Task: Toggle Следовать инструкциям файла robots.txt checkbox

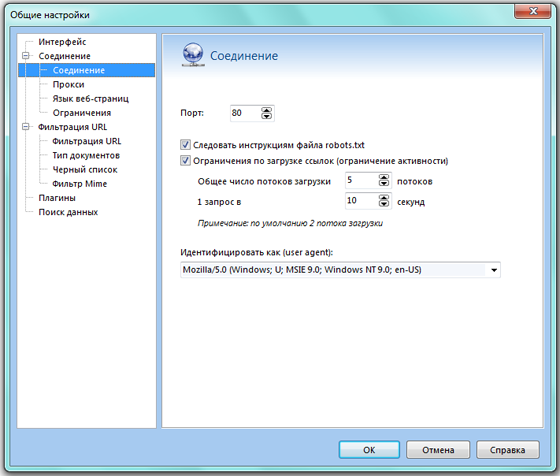Action: (185, 145)
